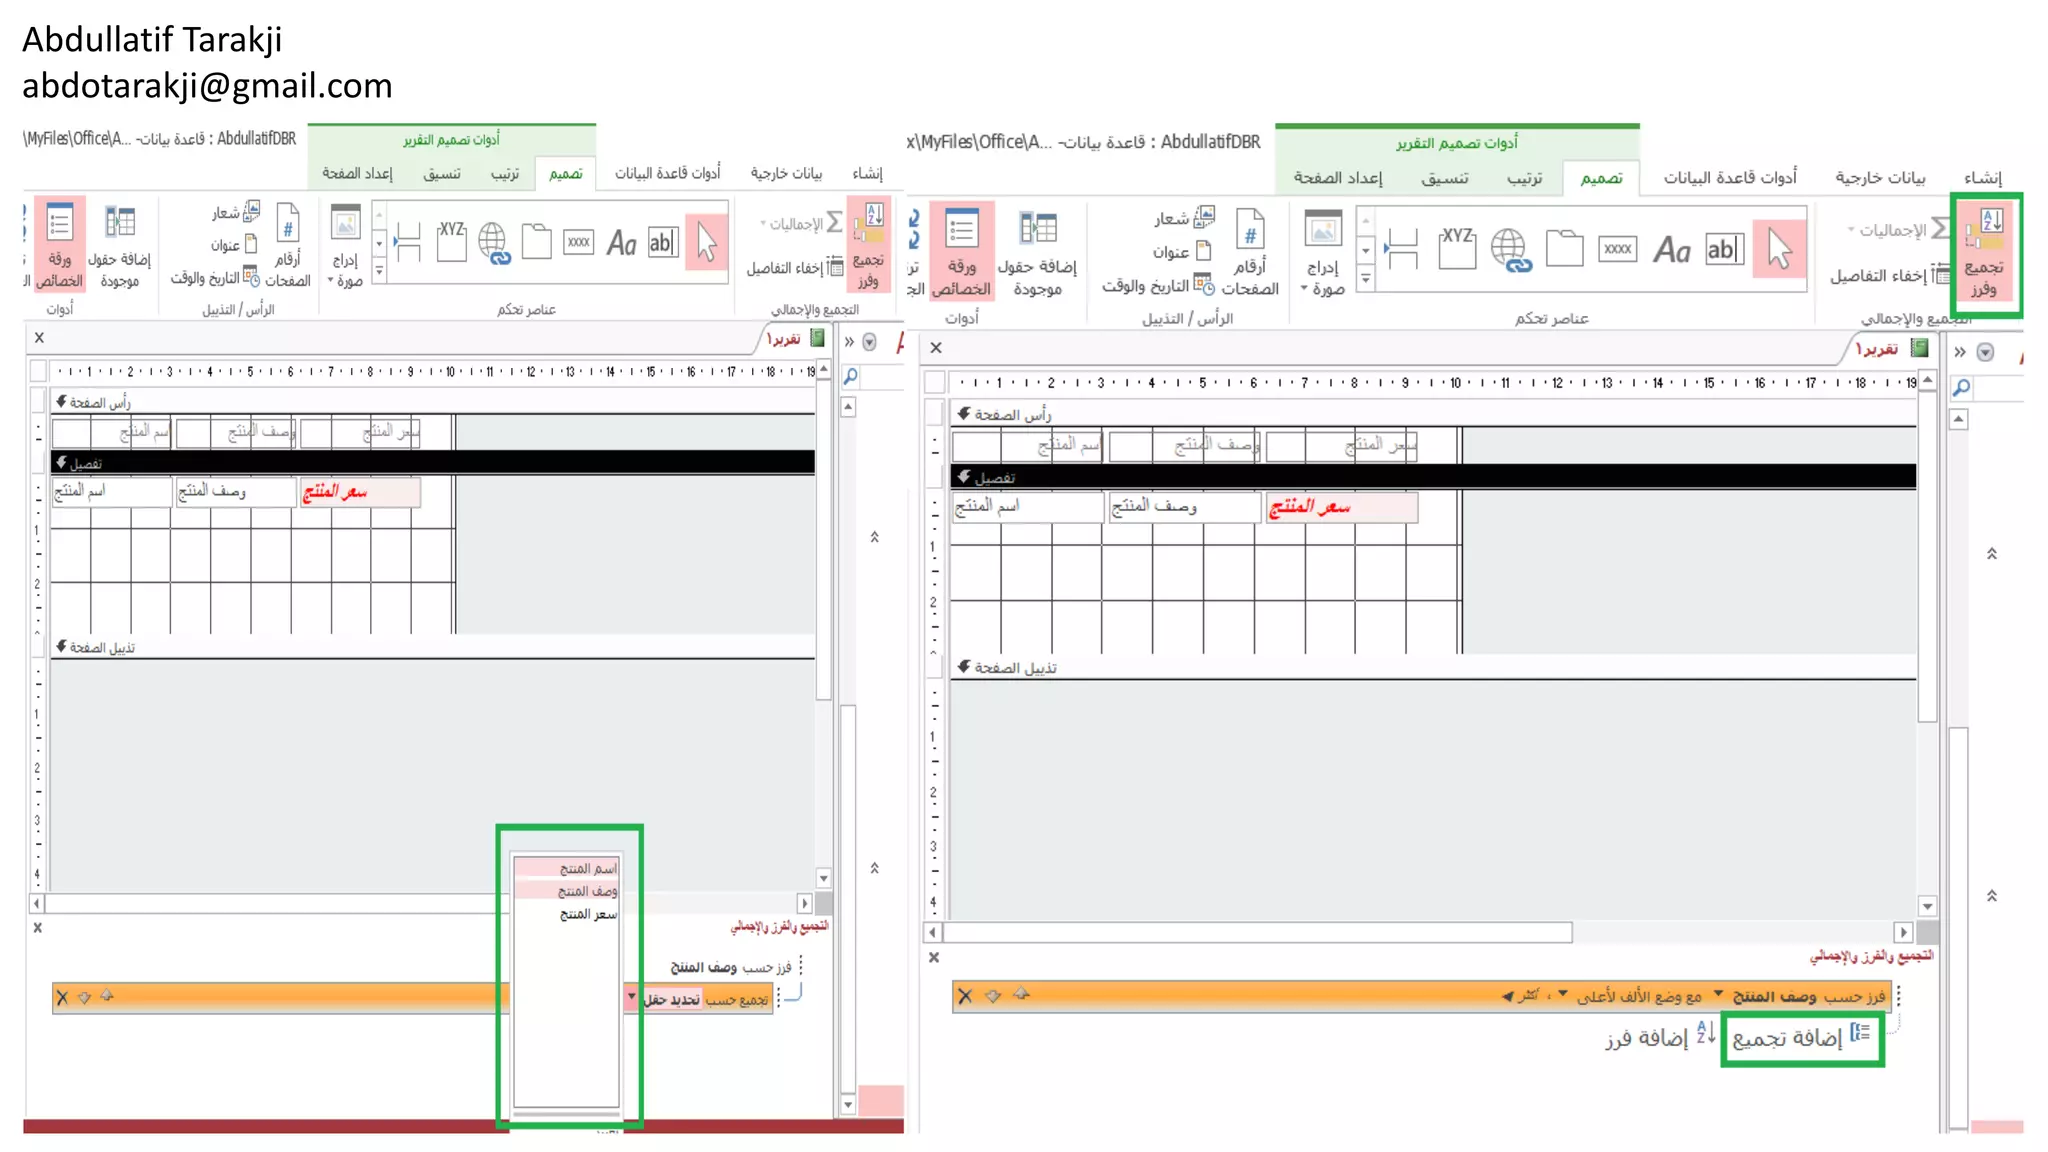This screenshot has width=2048, height=1152.
Task: Select the pointer tool in right window ribbon
Action: [1779, 249]
